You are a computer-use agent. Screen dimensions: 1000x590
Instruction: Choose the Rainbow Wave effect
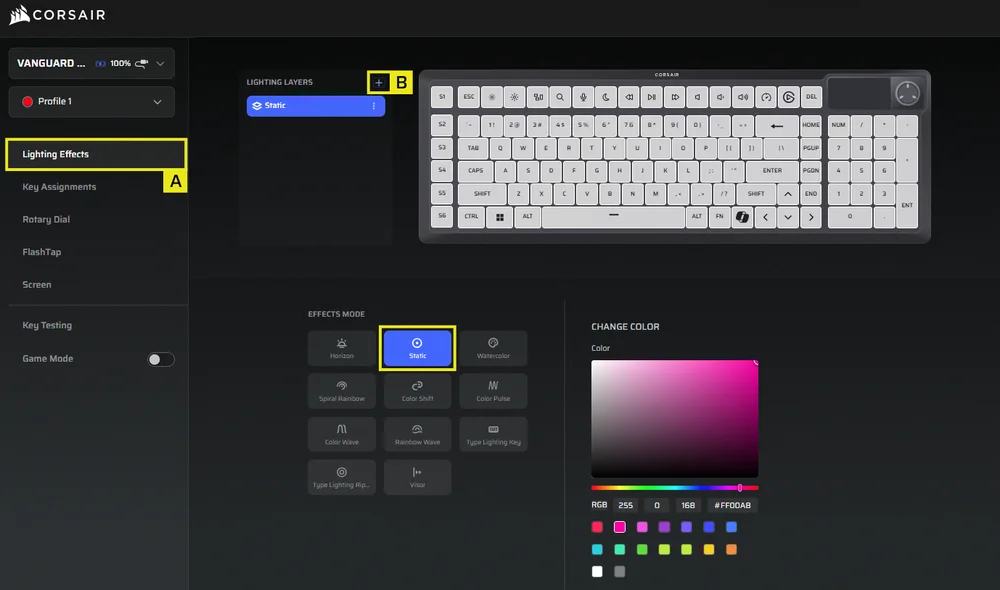tap(417, 434)
